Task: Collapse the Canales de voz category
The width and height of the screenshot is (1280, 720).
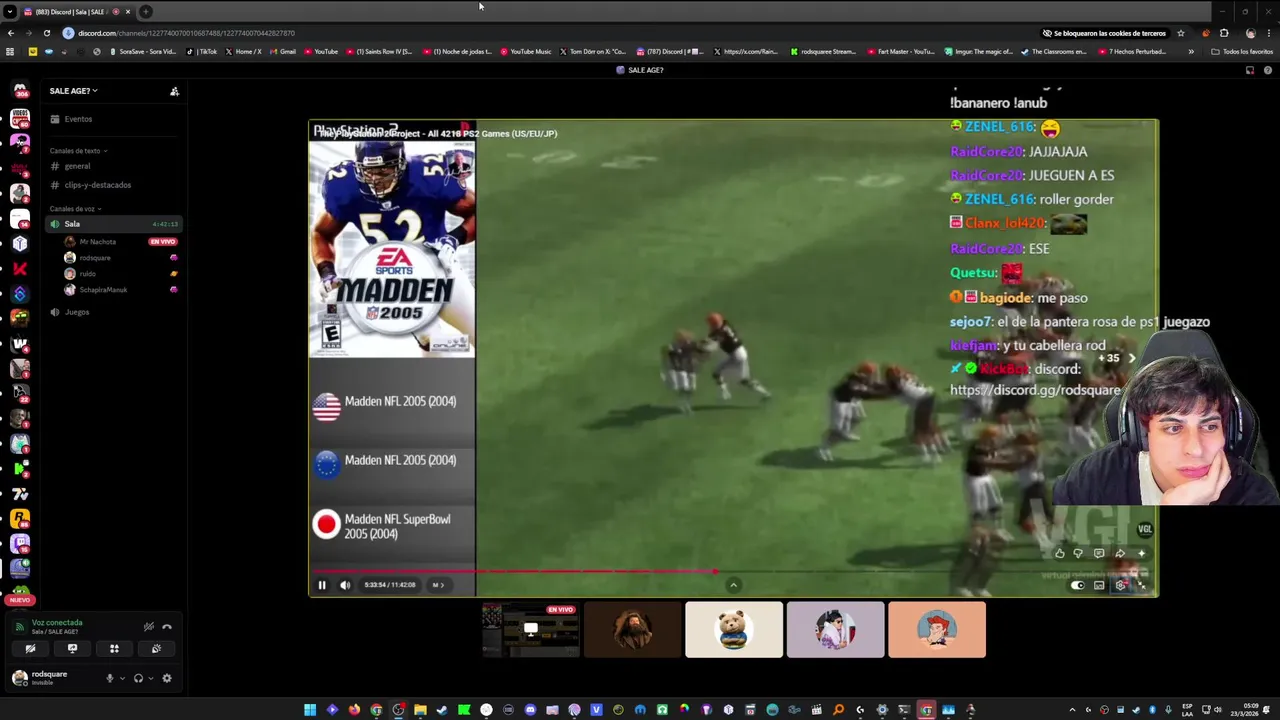Action: (75, 209)
